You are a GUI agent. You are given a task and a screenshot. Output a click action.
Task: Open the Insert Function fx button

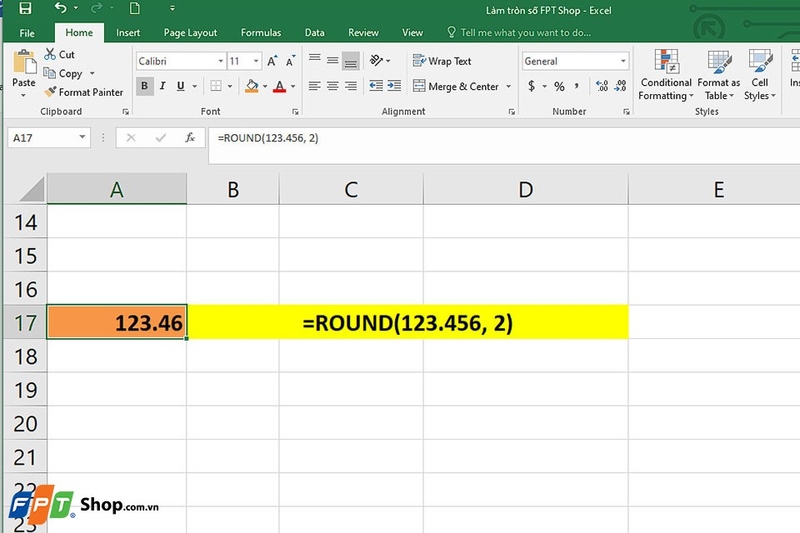[x=190, y=138]
